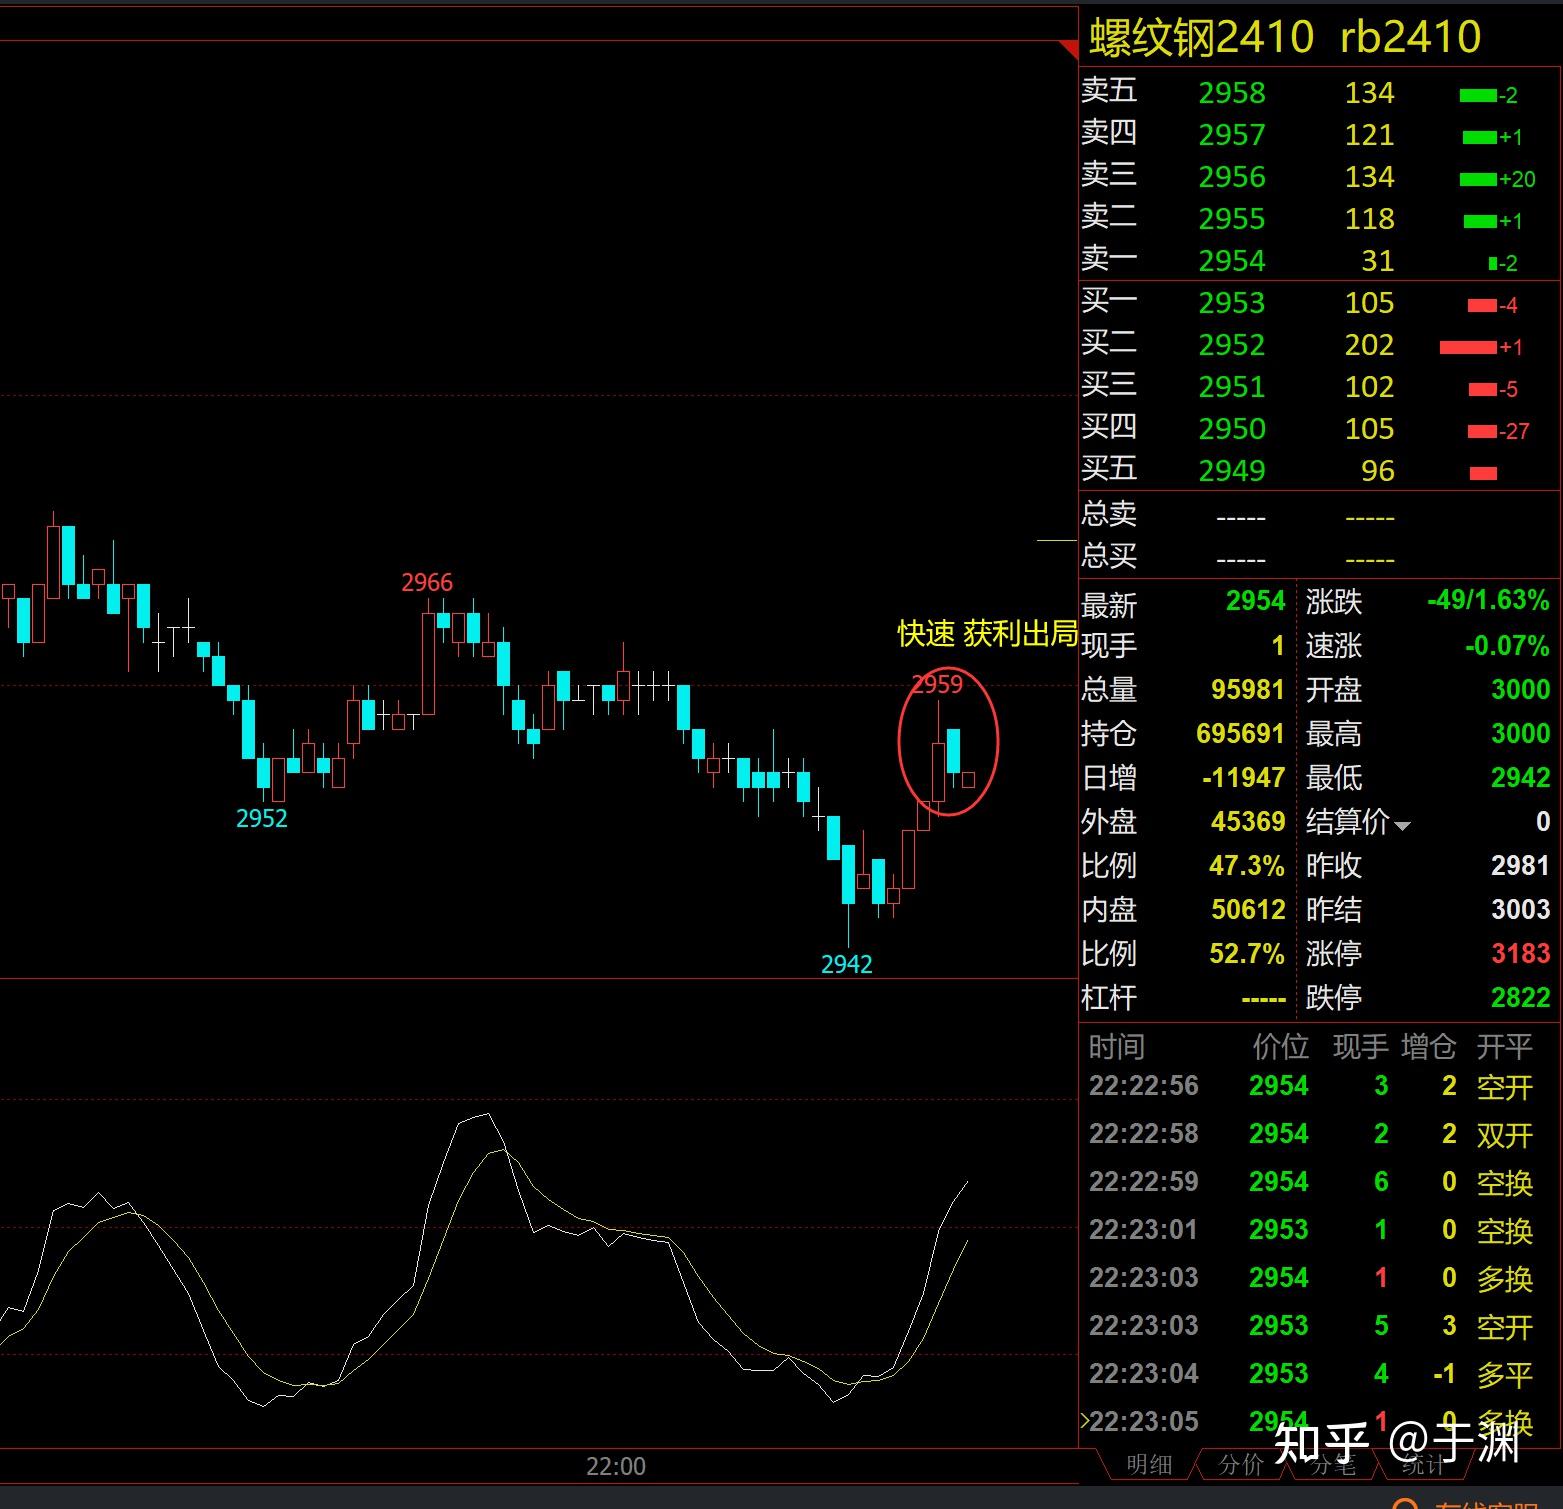Click the 2942 low label on chart
Screen dimensions: 1563x1509
pyautogui.click(x=846, y=964)
